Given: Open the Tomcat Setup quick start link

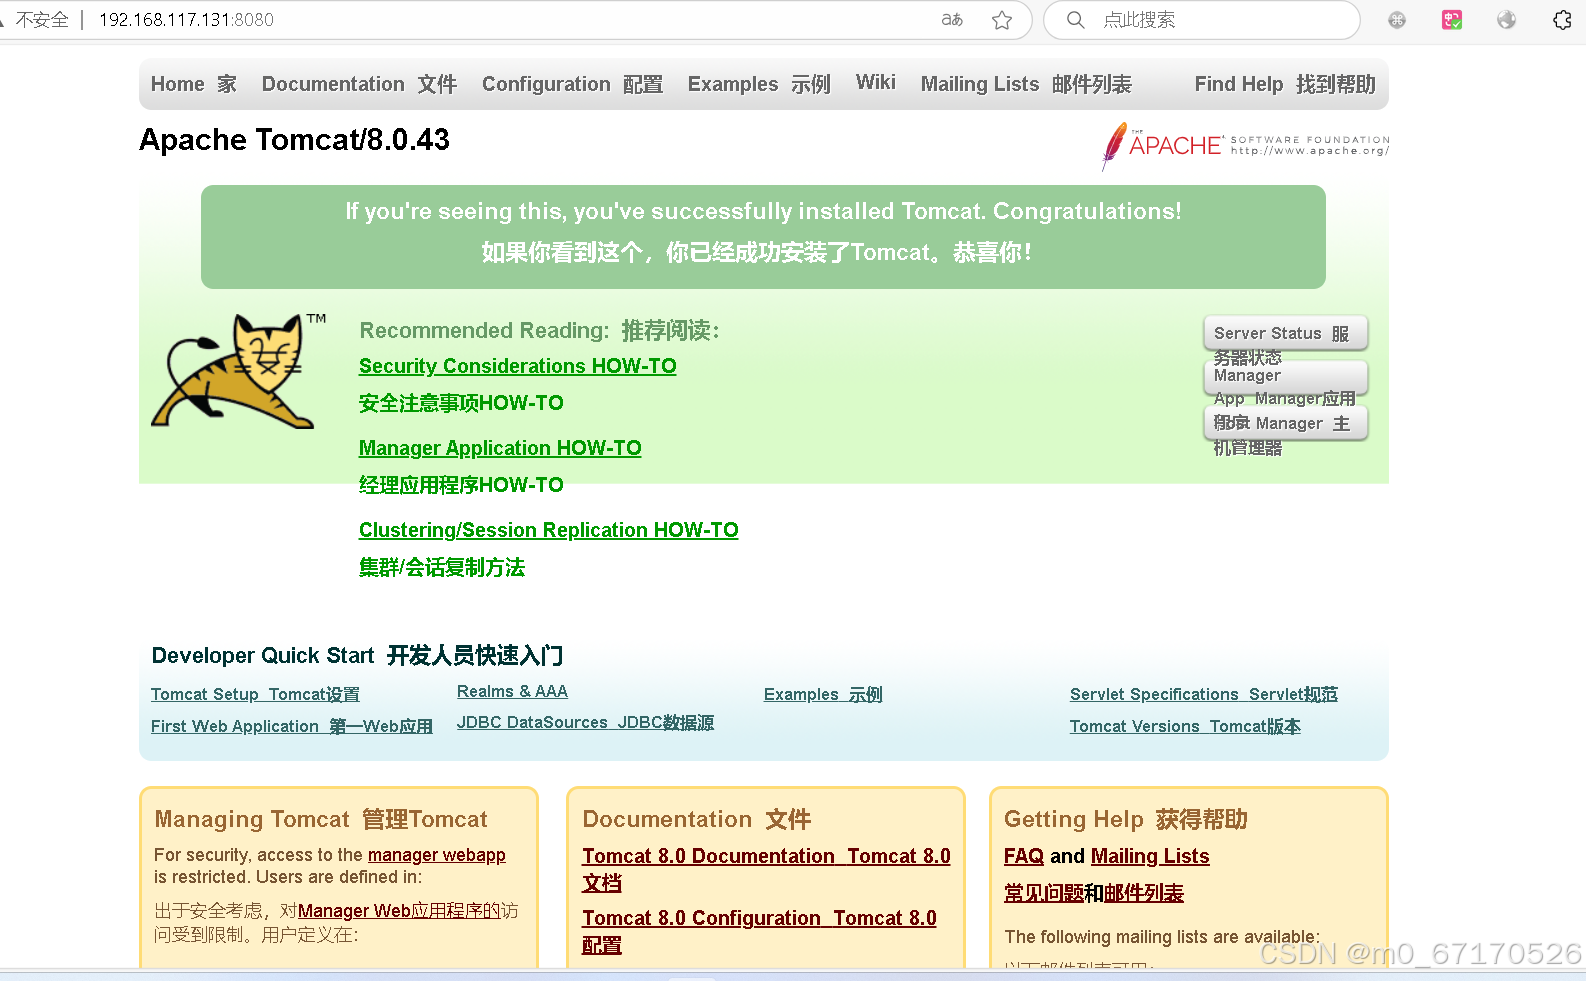Looking at the screenshot, I should tap(255, 694).
